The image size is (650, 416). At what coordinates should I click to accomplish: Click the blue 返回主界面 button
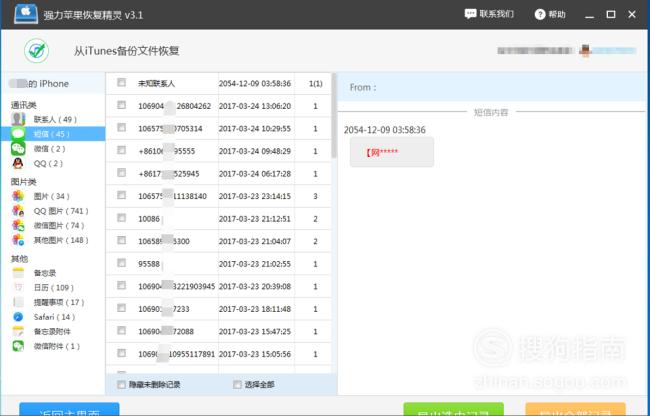click(x=69, y=409)
